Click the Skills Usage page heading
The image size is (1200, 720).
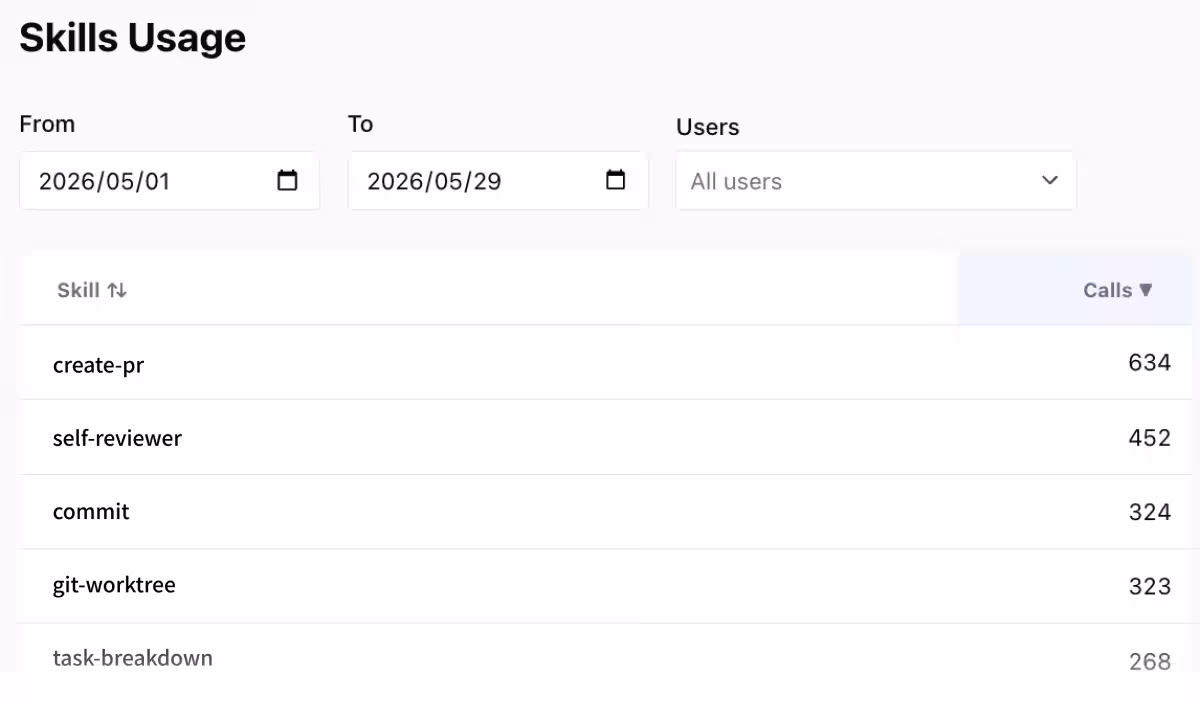click(133, 38)
